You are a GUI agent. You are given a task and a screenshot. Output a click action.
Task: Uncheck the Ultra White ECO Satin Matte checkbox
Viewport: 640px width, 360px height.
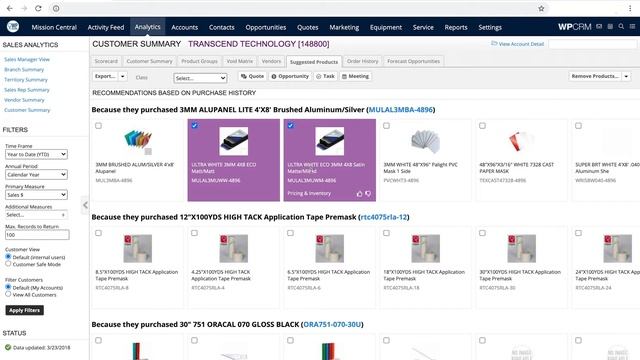click(290, 126)
